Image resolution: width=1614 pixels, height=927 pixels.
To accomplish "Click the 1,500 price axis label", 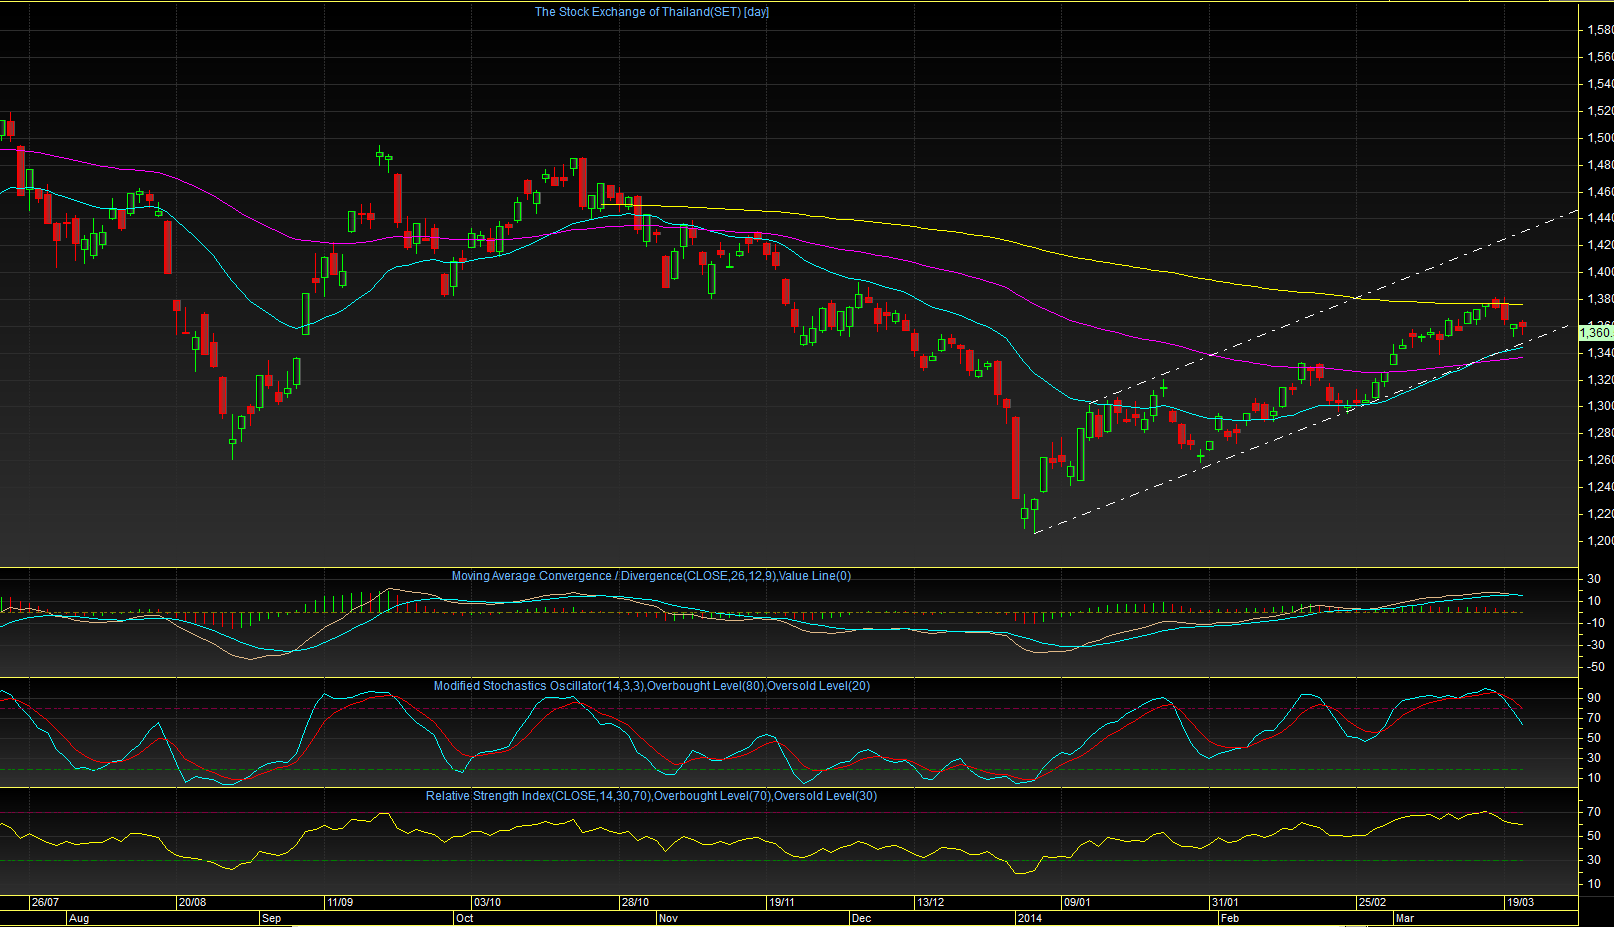I will (x=1600, y=138).
